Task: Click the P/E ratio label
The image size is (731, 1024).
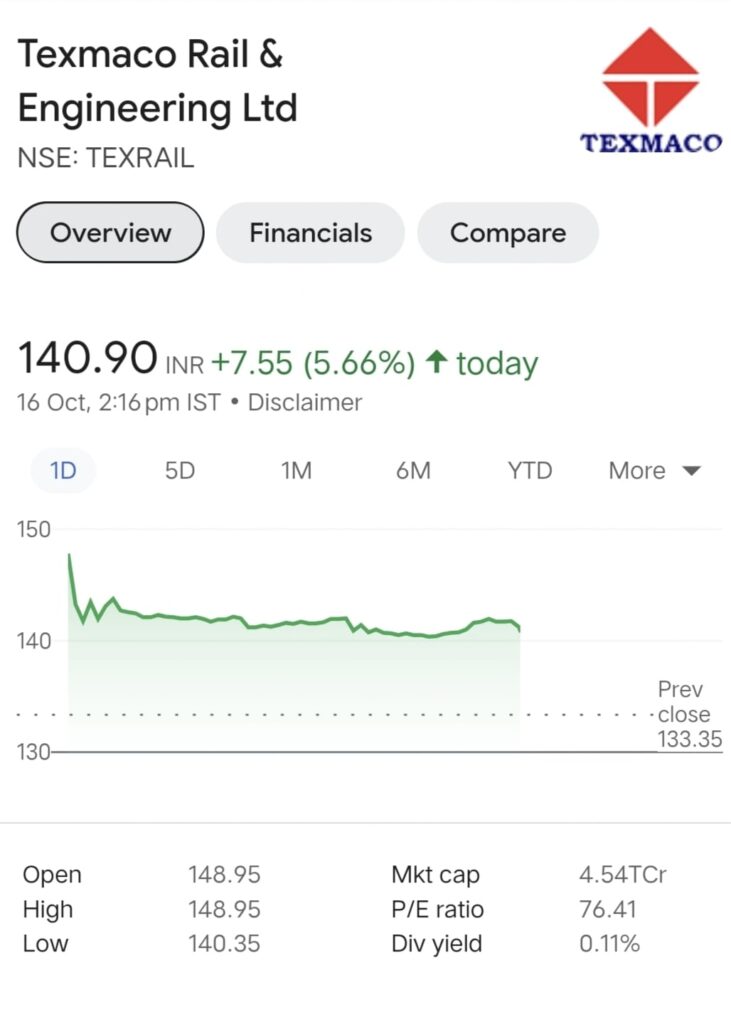Action: (x=437, y=909)
